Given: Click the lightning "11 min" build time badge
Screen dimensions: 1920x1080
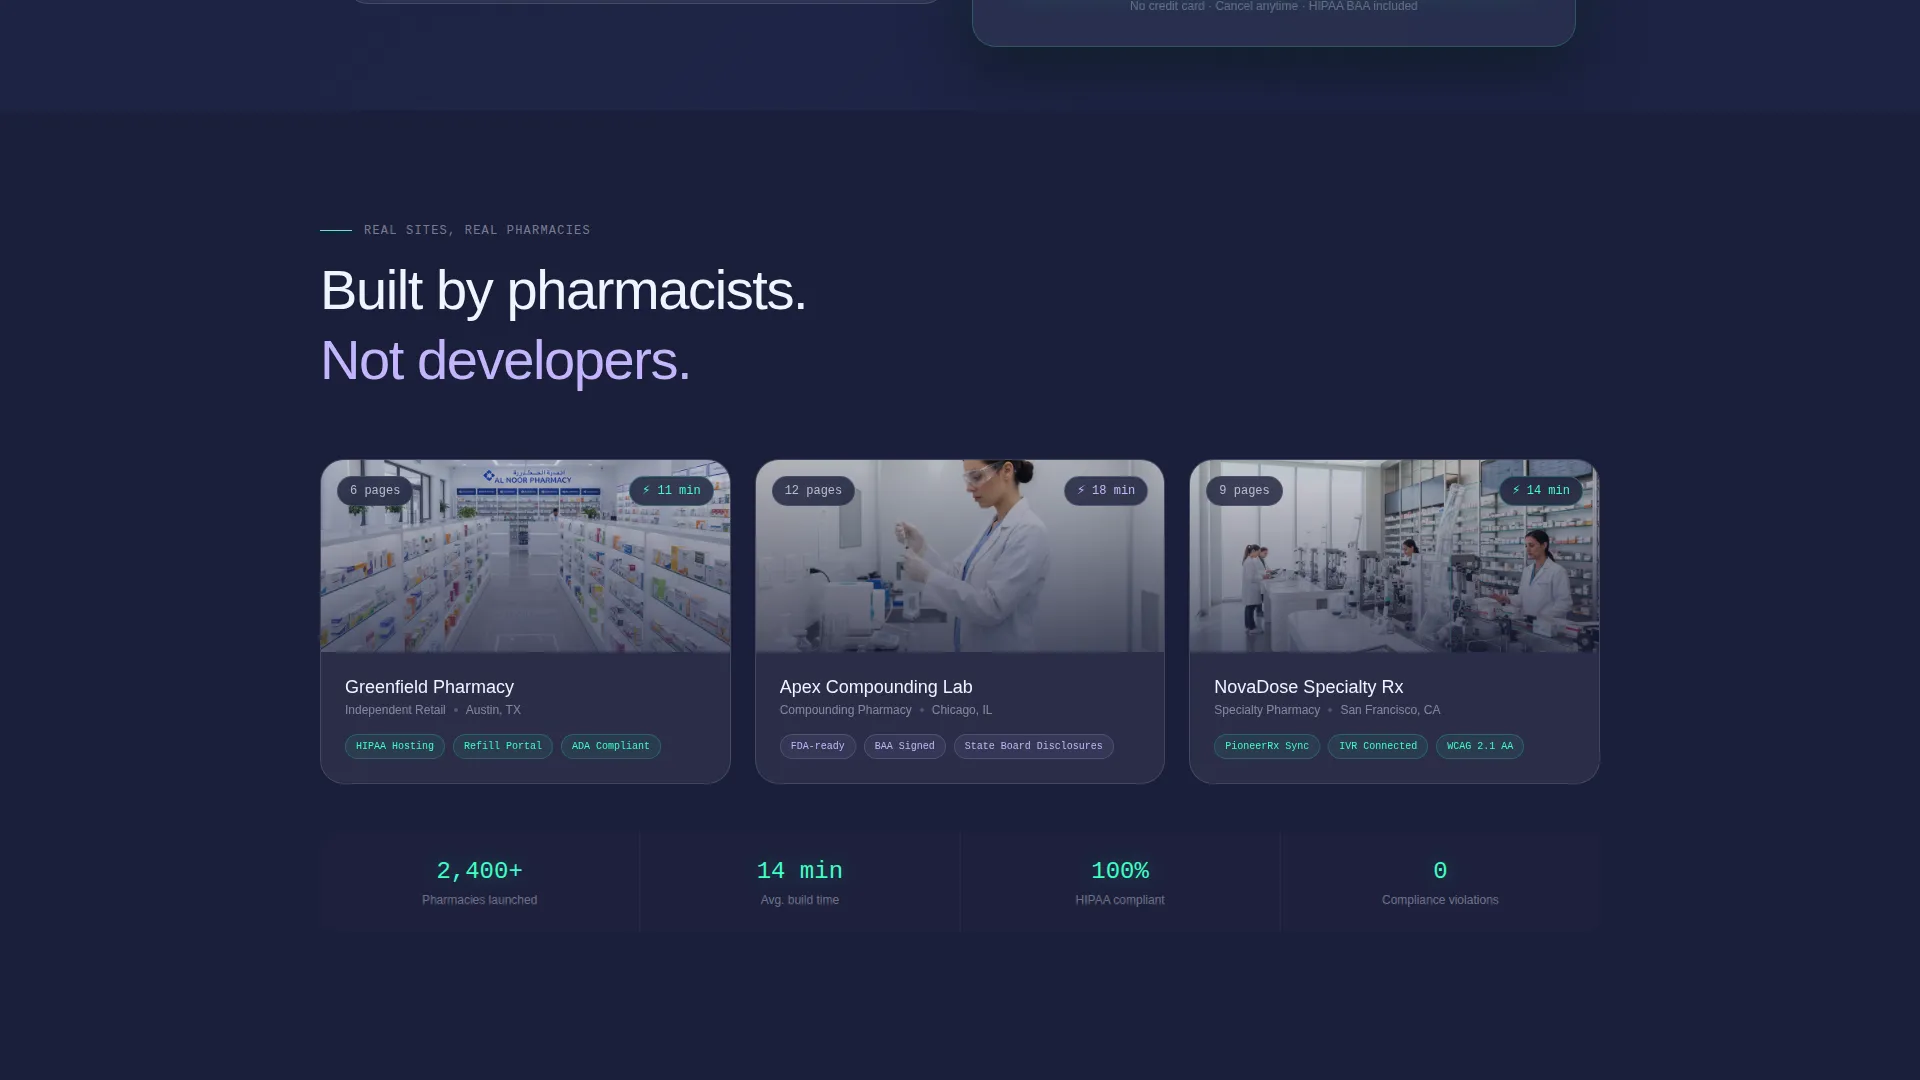Looking at the screenshot, I should pos(671,491).
